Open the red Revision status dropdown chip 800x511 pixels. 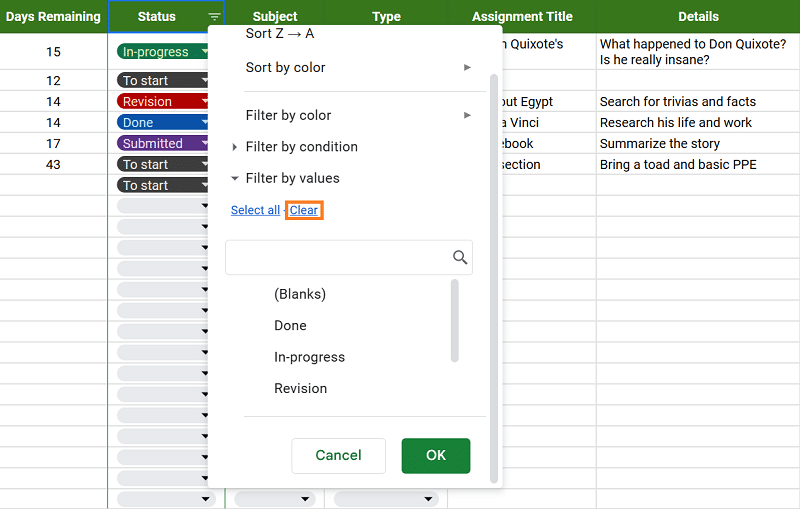click(162, 102)
